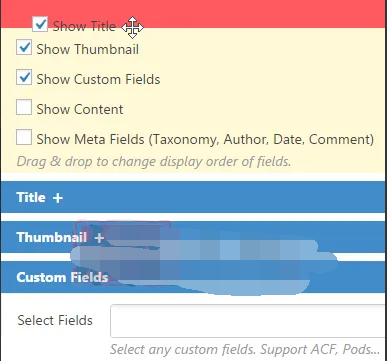Click the 'Show Thumbnail' label text
The image size is (387, 361).
pyautogui.click(x=88, y=49)
